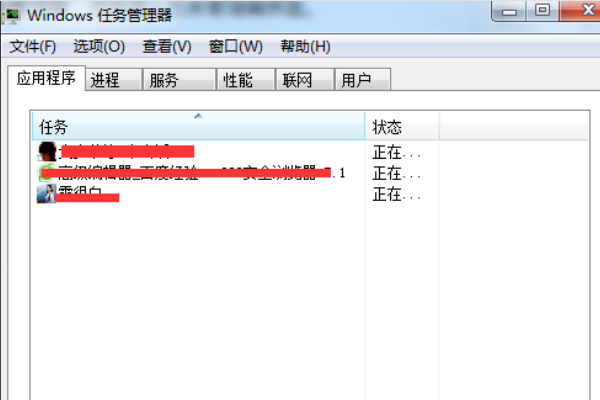Select the 应用程序 tab
Image resolution: width=600 pixels, height=400 pixels.
[46, 78]
